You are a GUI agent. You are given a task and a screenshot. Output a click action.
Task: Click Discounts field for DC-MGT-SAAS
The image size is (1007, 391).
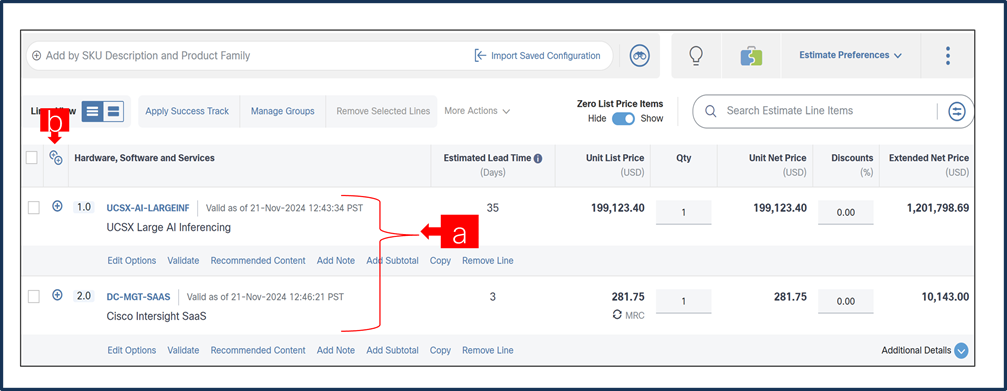pyautogui.click(x=846, y=301)
